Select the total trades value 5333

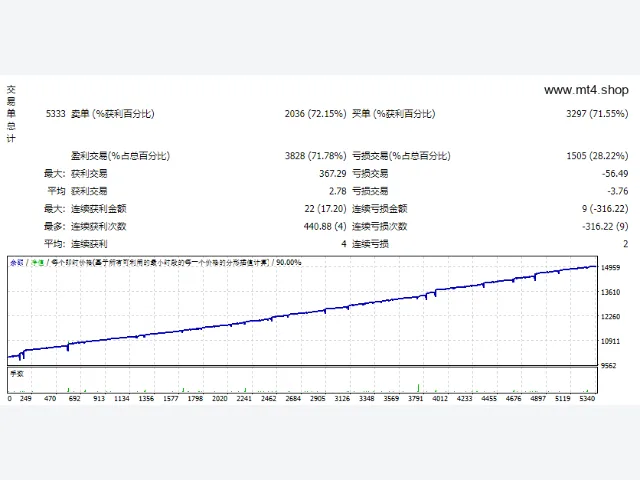pos(56,113)
